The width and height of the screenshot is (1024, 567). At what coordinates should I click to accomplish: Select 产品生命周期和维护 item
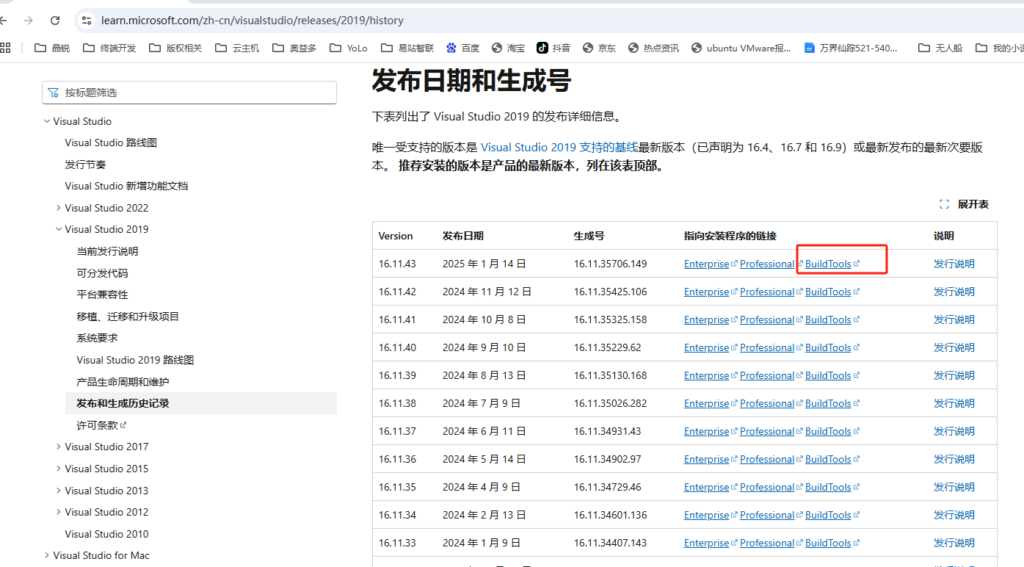122,382
